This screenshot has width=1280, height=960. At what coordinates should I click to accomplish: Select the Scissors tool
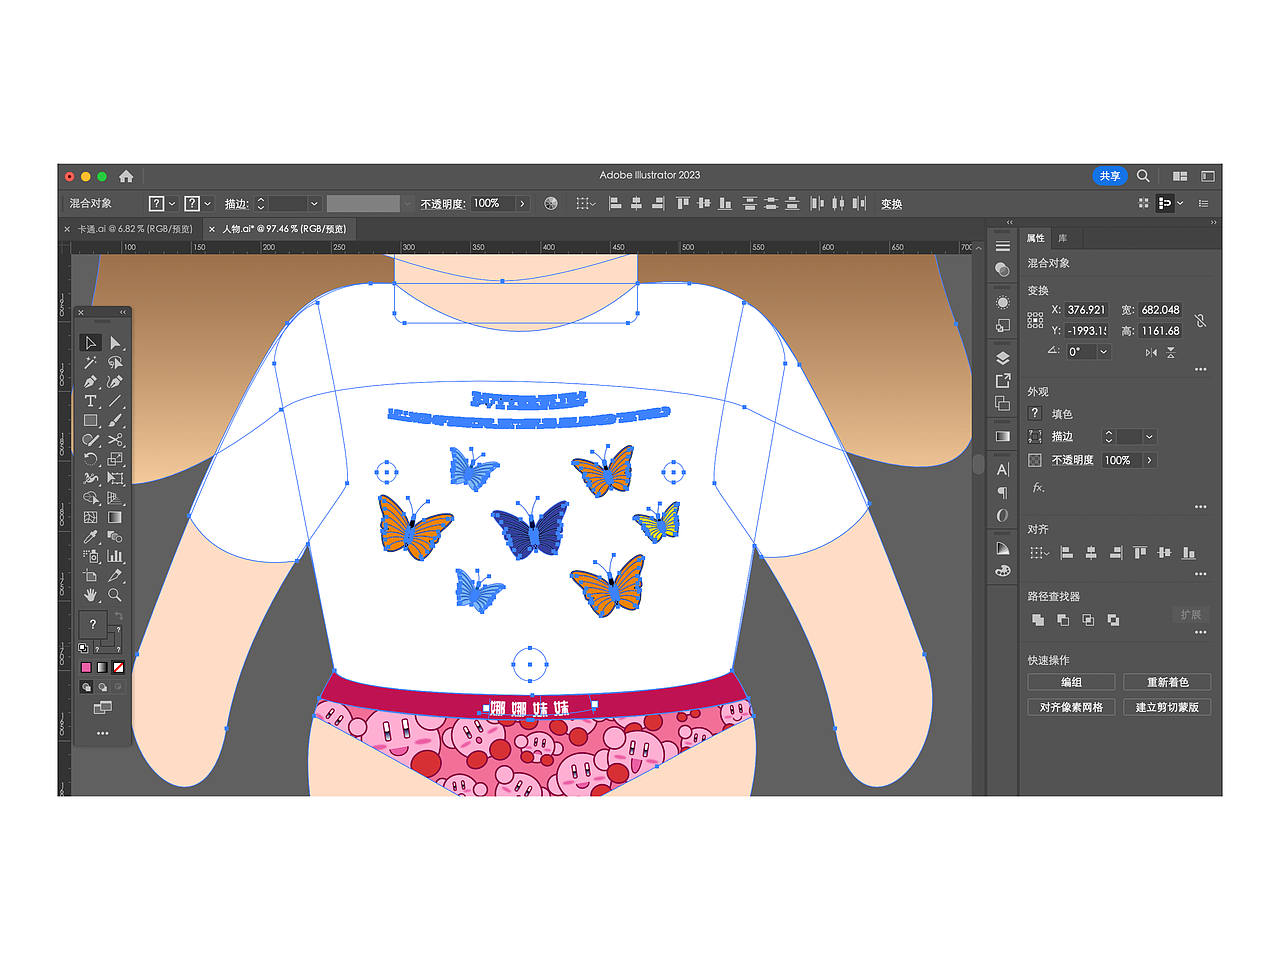pos(115,440)
